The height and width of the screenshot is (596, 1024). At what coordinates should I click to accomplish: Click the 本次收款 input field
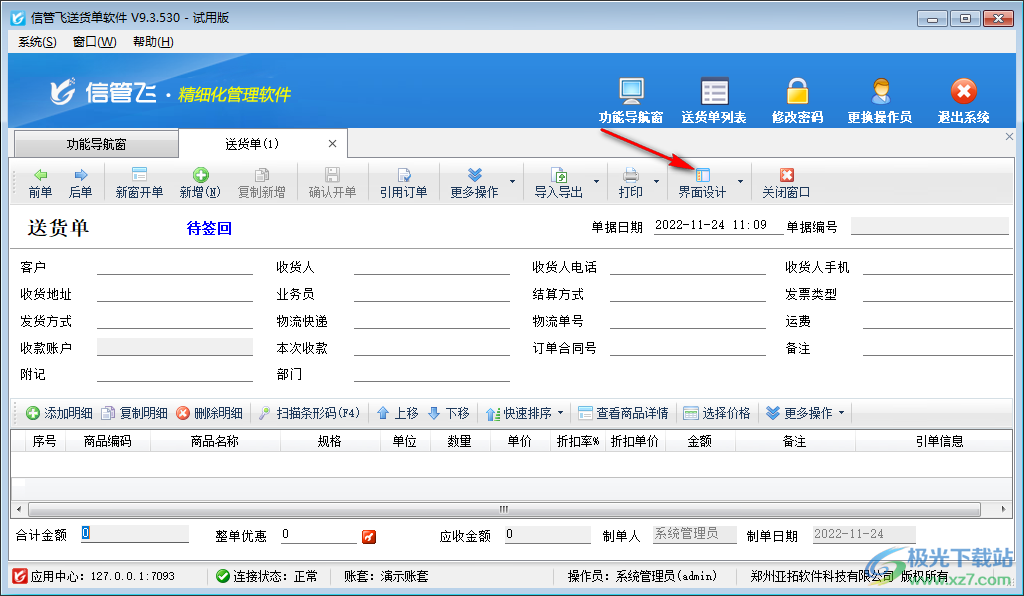click(x=432, y=348)
